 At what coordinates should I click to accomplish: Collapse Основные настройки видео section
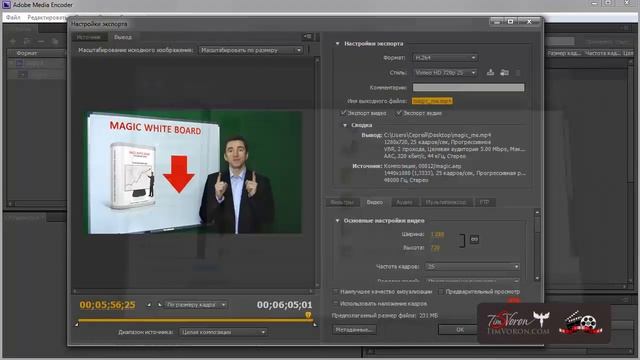click(x=338, y=220)
